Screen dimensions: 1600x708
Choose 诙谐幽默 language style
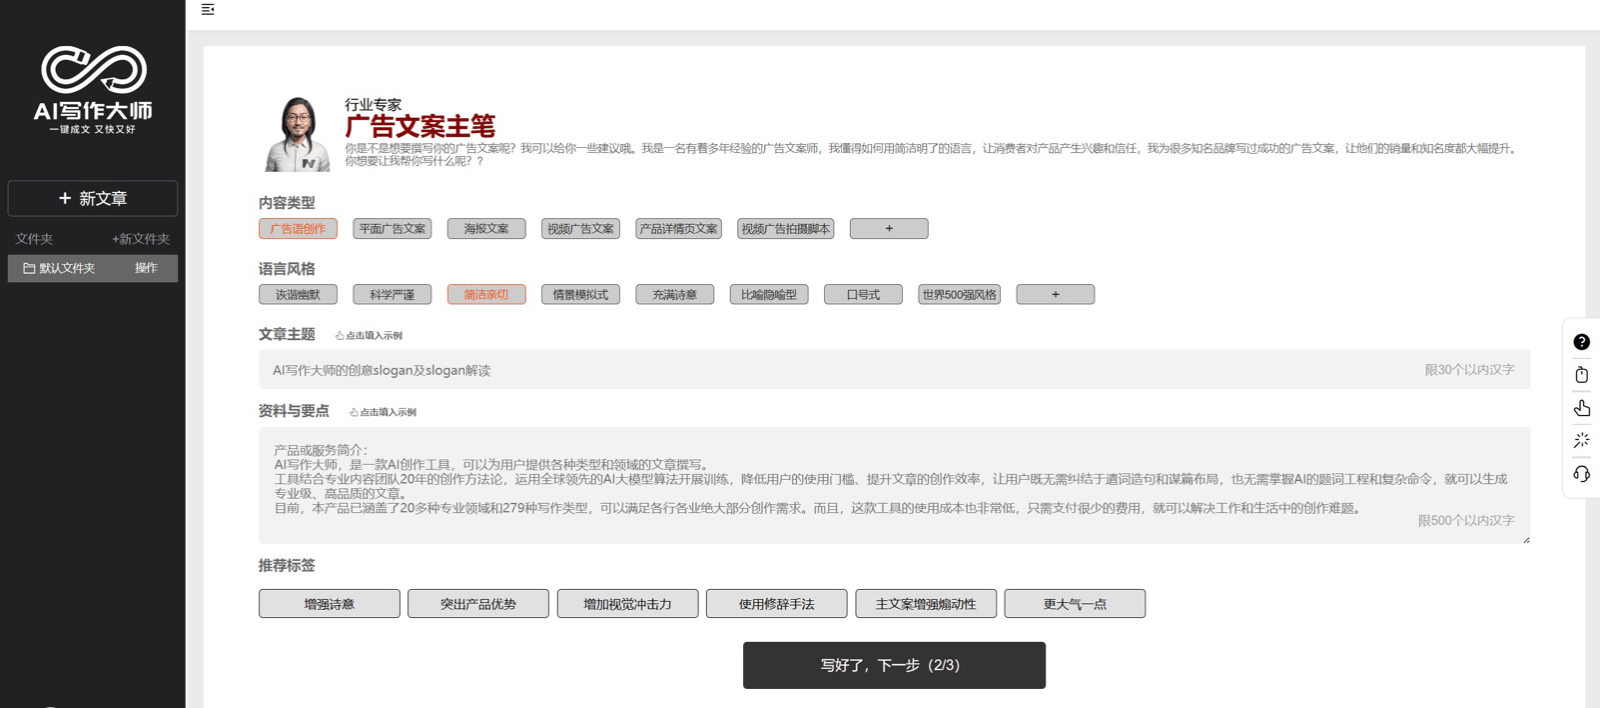coord(298,295)
